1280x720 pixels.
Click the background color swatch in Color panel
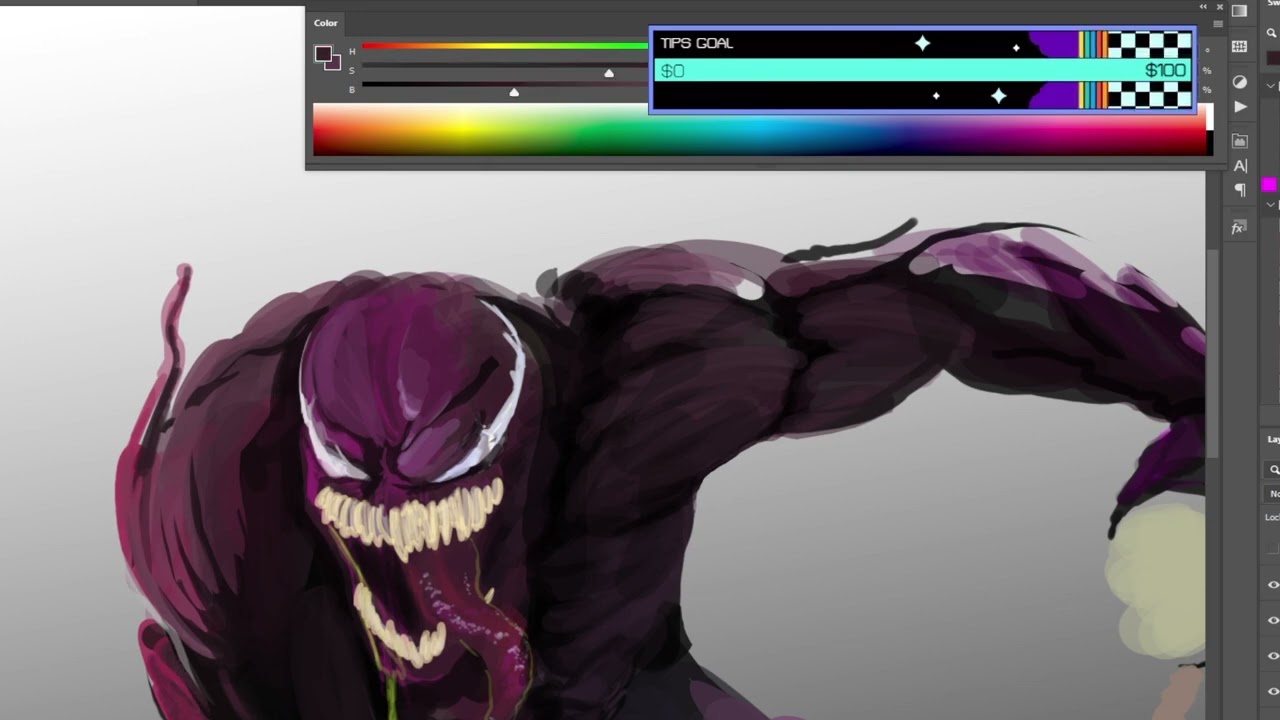tap(334, 63)
